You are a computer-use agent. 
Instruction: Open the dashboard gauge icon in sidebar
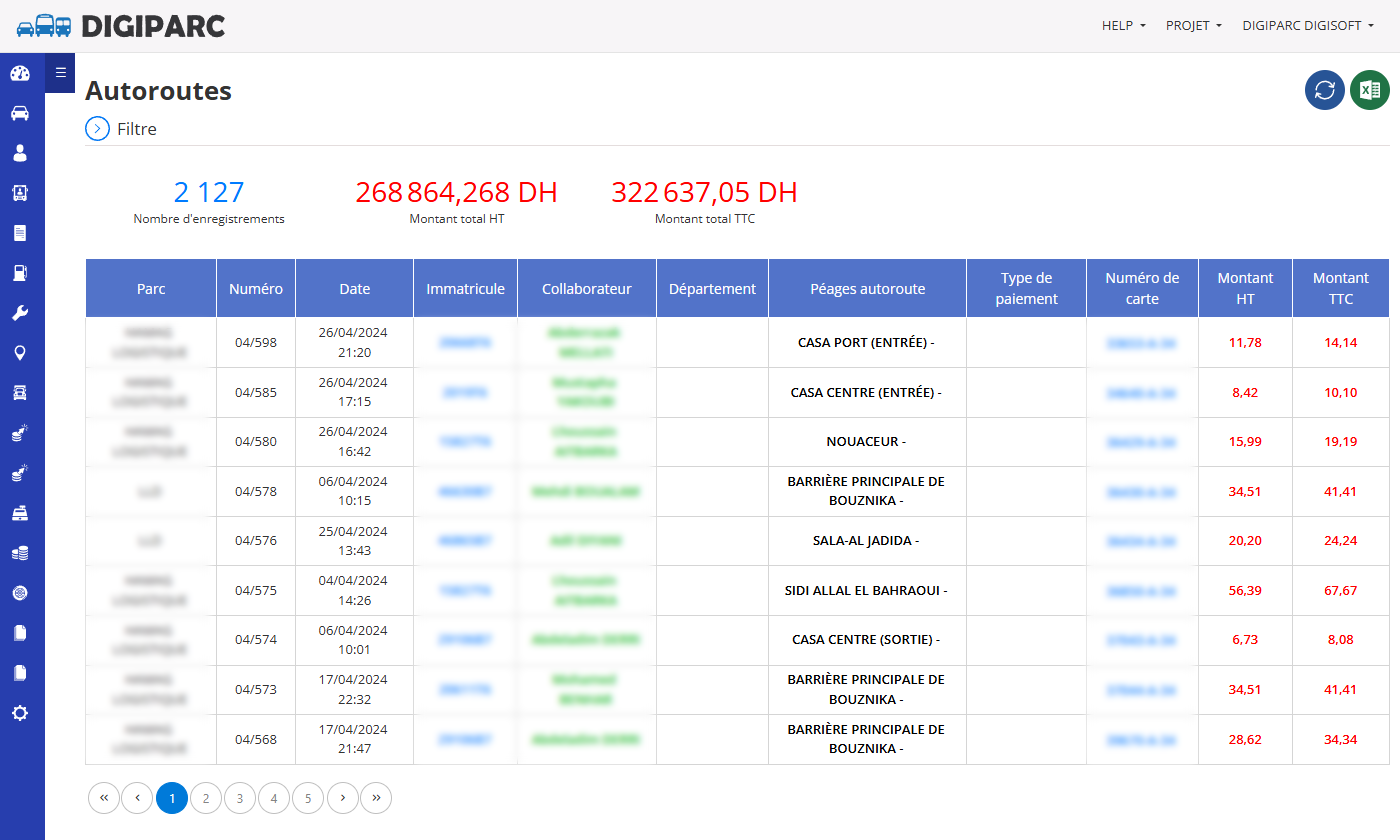[x=20, y=73]
